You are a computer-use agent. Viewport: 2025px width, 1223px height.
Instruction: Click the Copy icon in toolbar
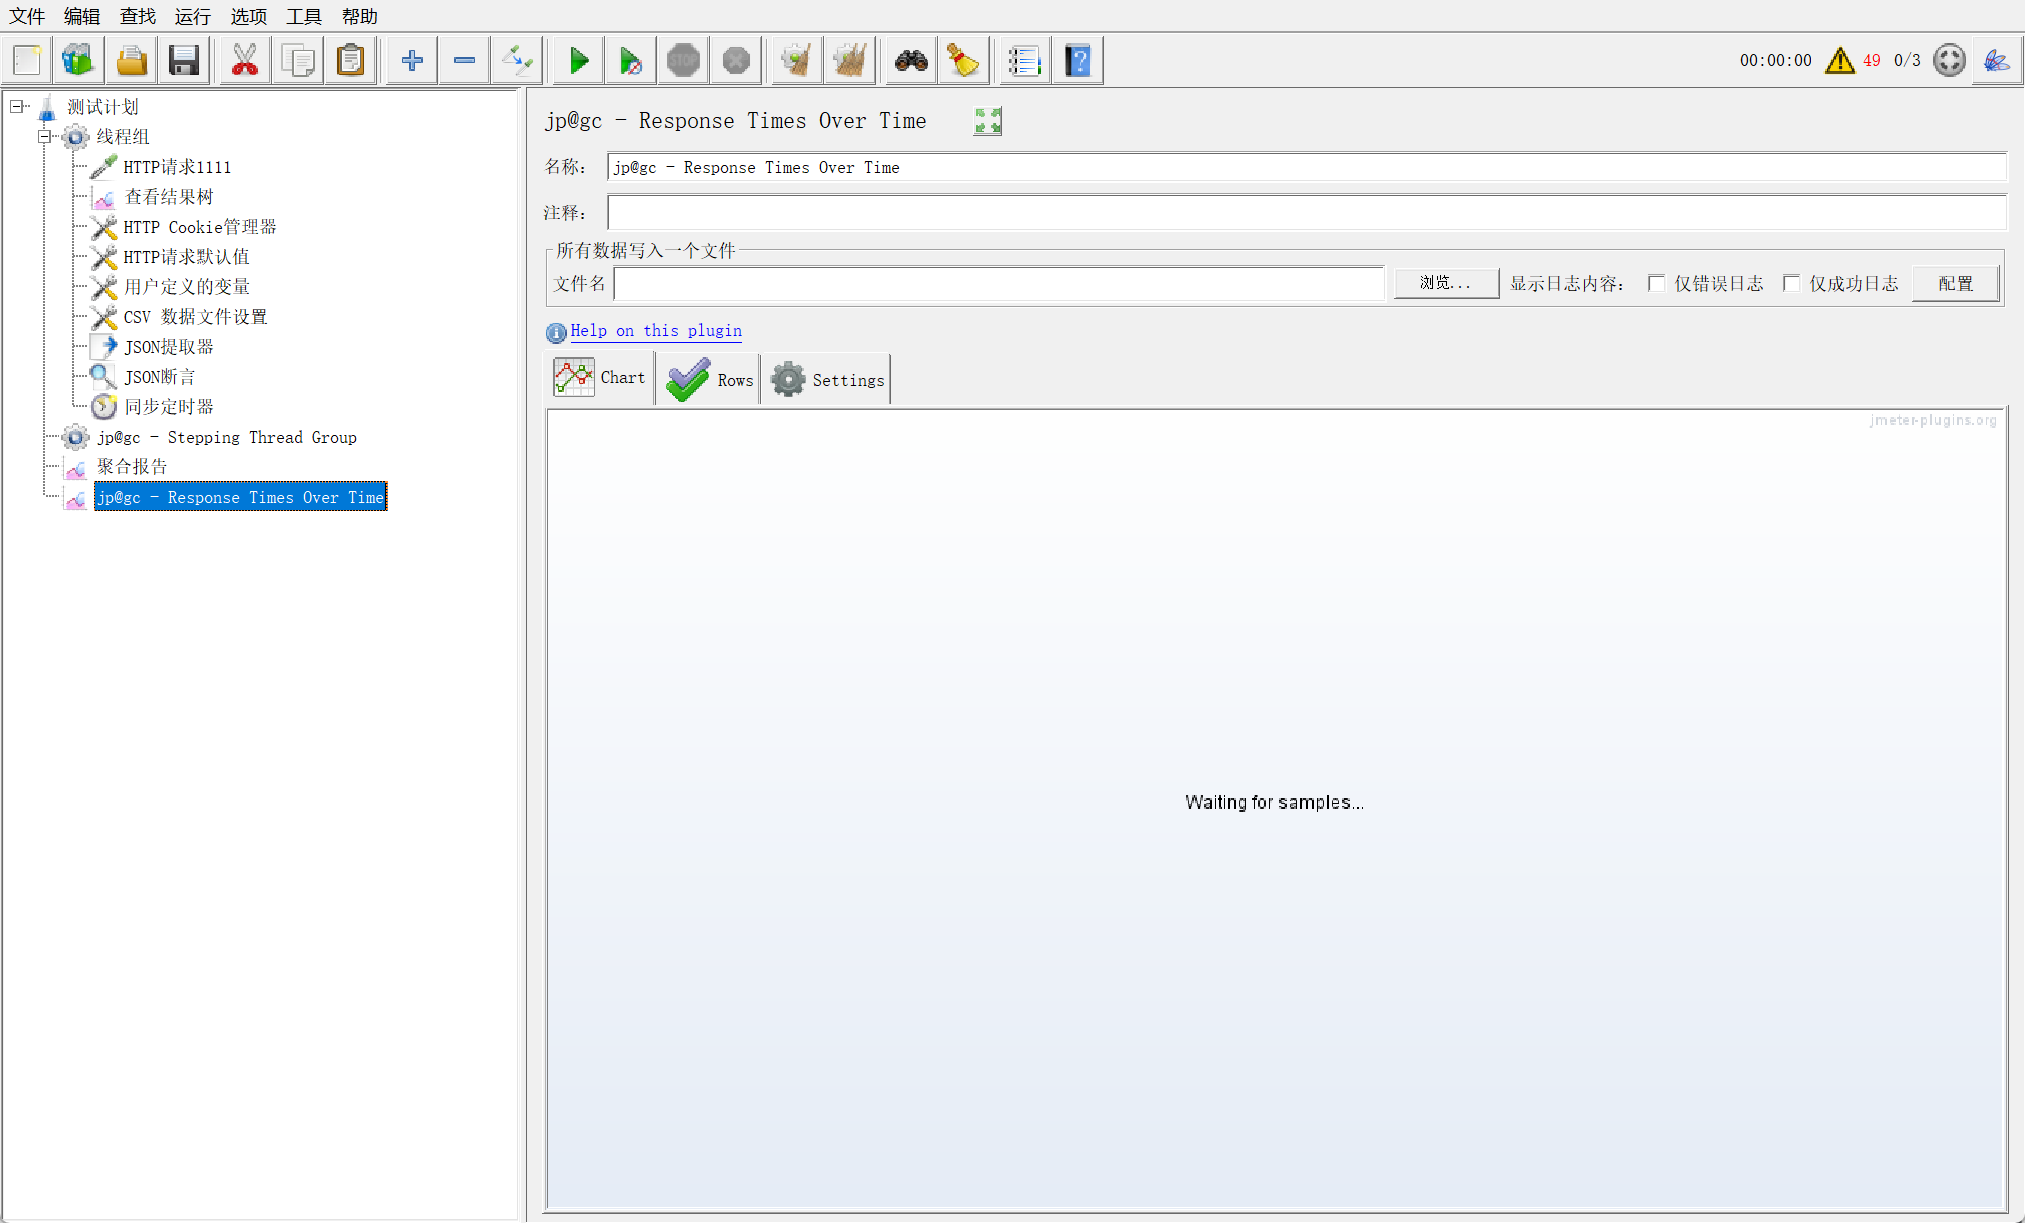297,60
